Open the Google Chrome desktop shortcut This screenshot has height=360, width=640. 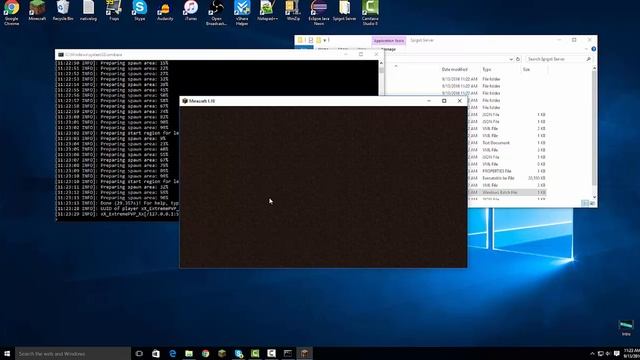[x=11, y=12]
